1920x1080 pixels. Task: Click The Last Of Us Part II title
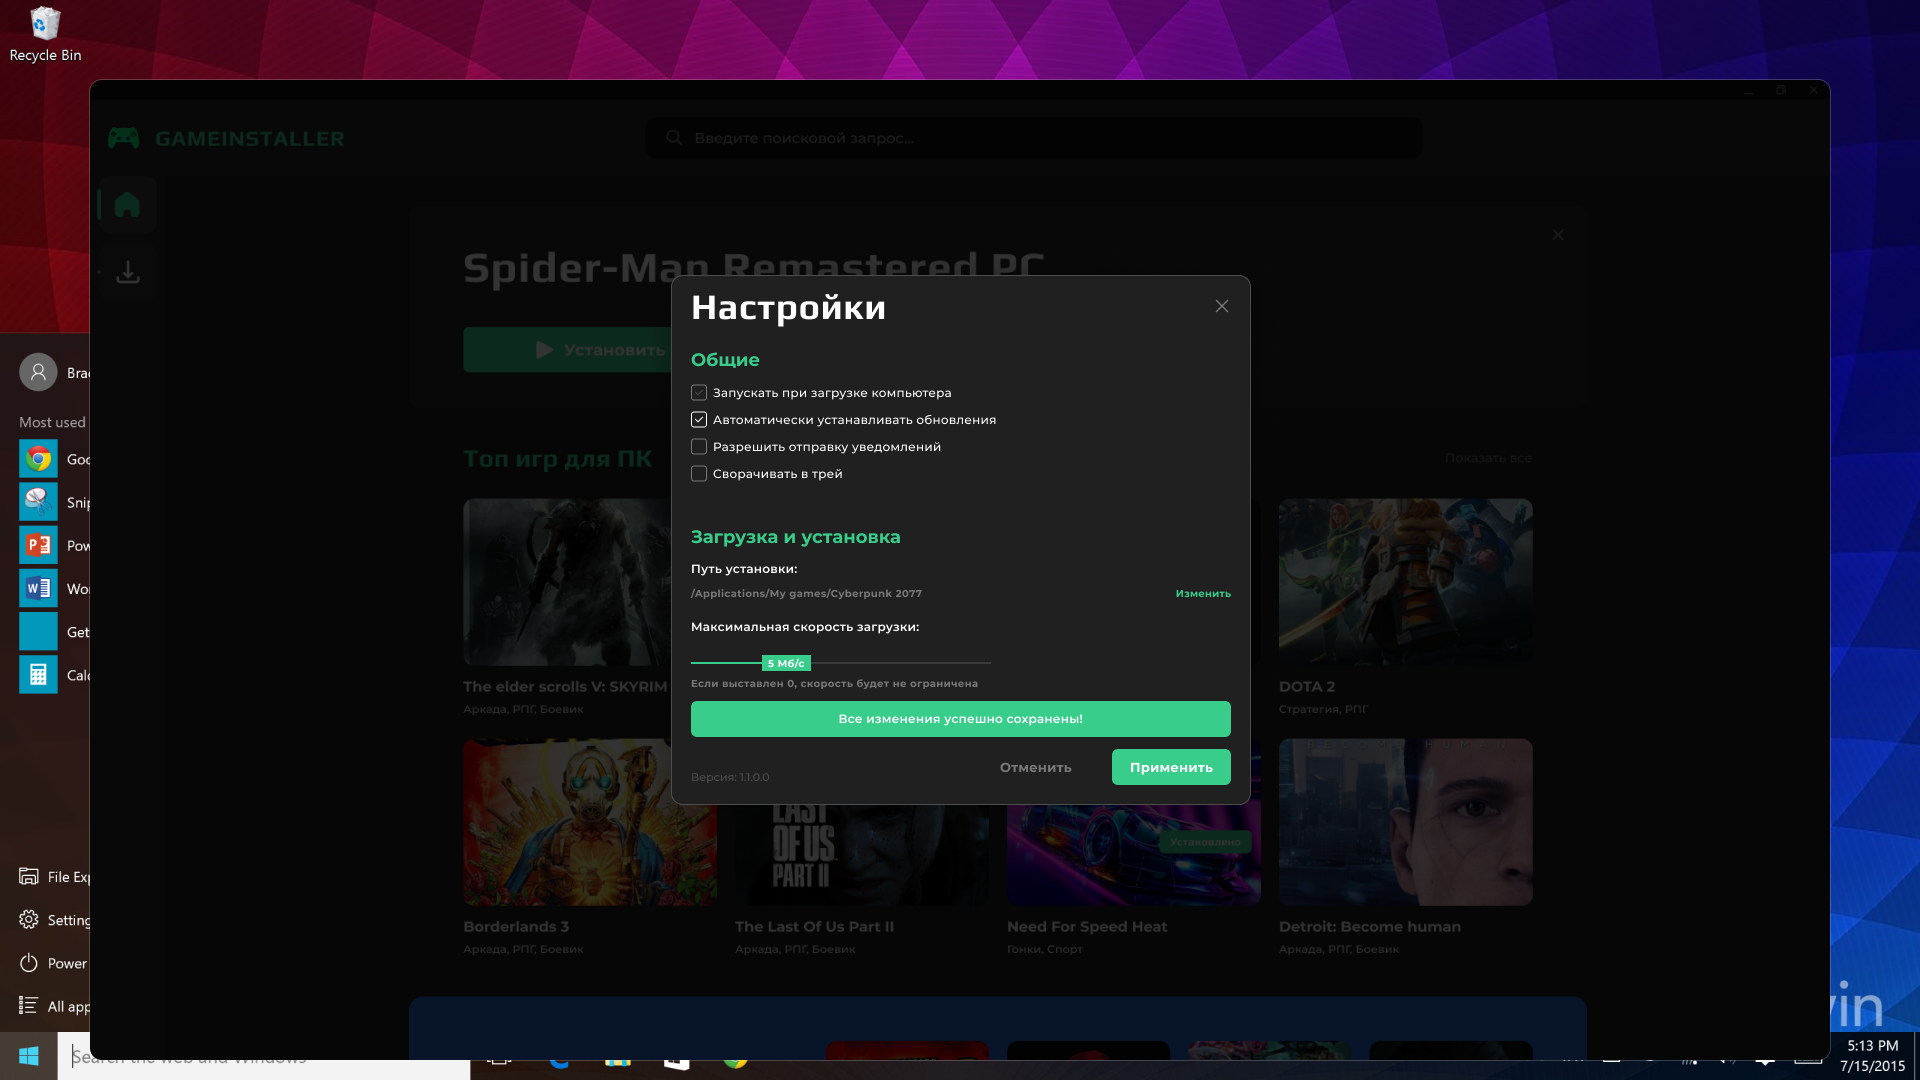(x=814, y=927)
